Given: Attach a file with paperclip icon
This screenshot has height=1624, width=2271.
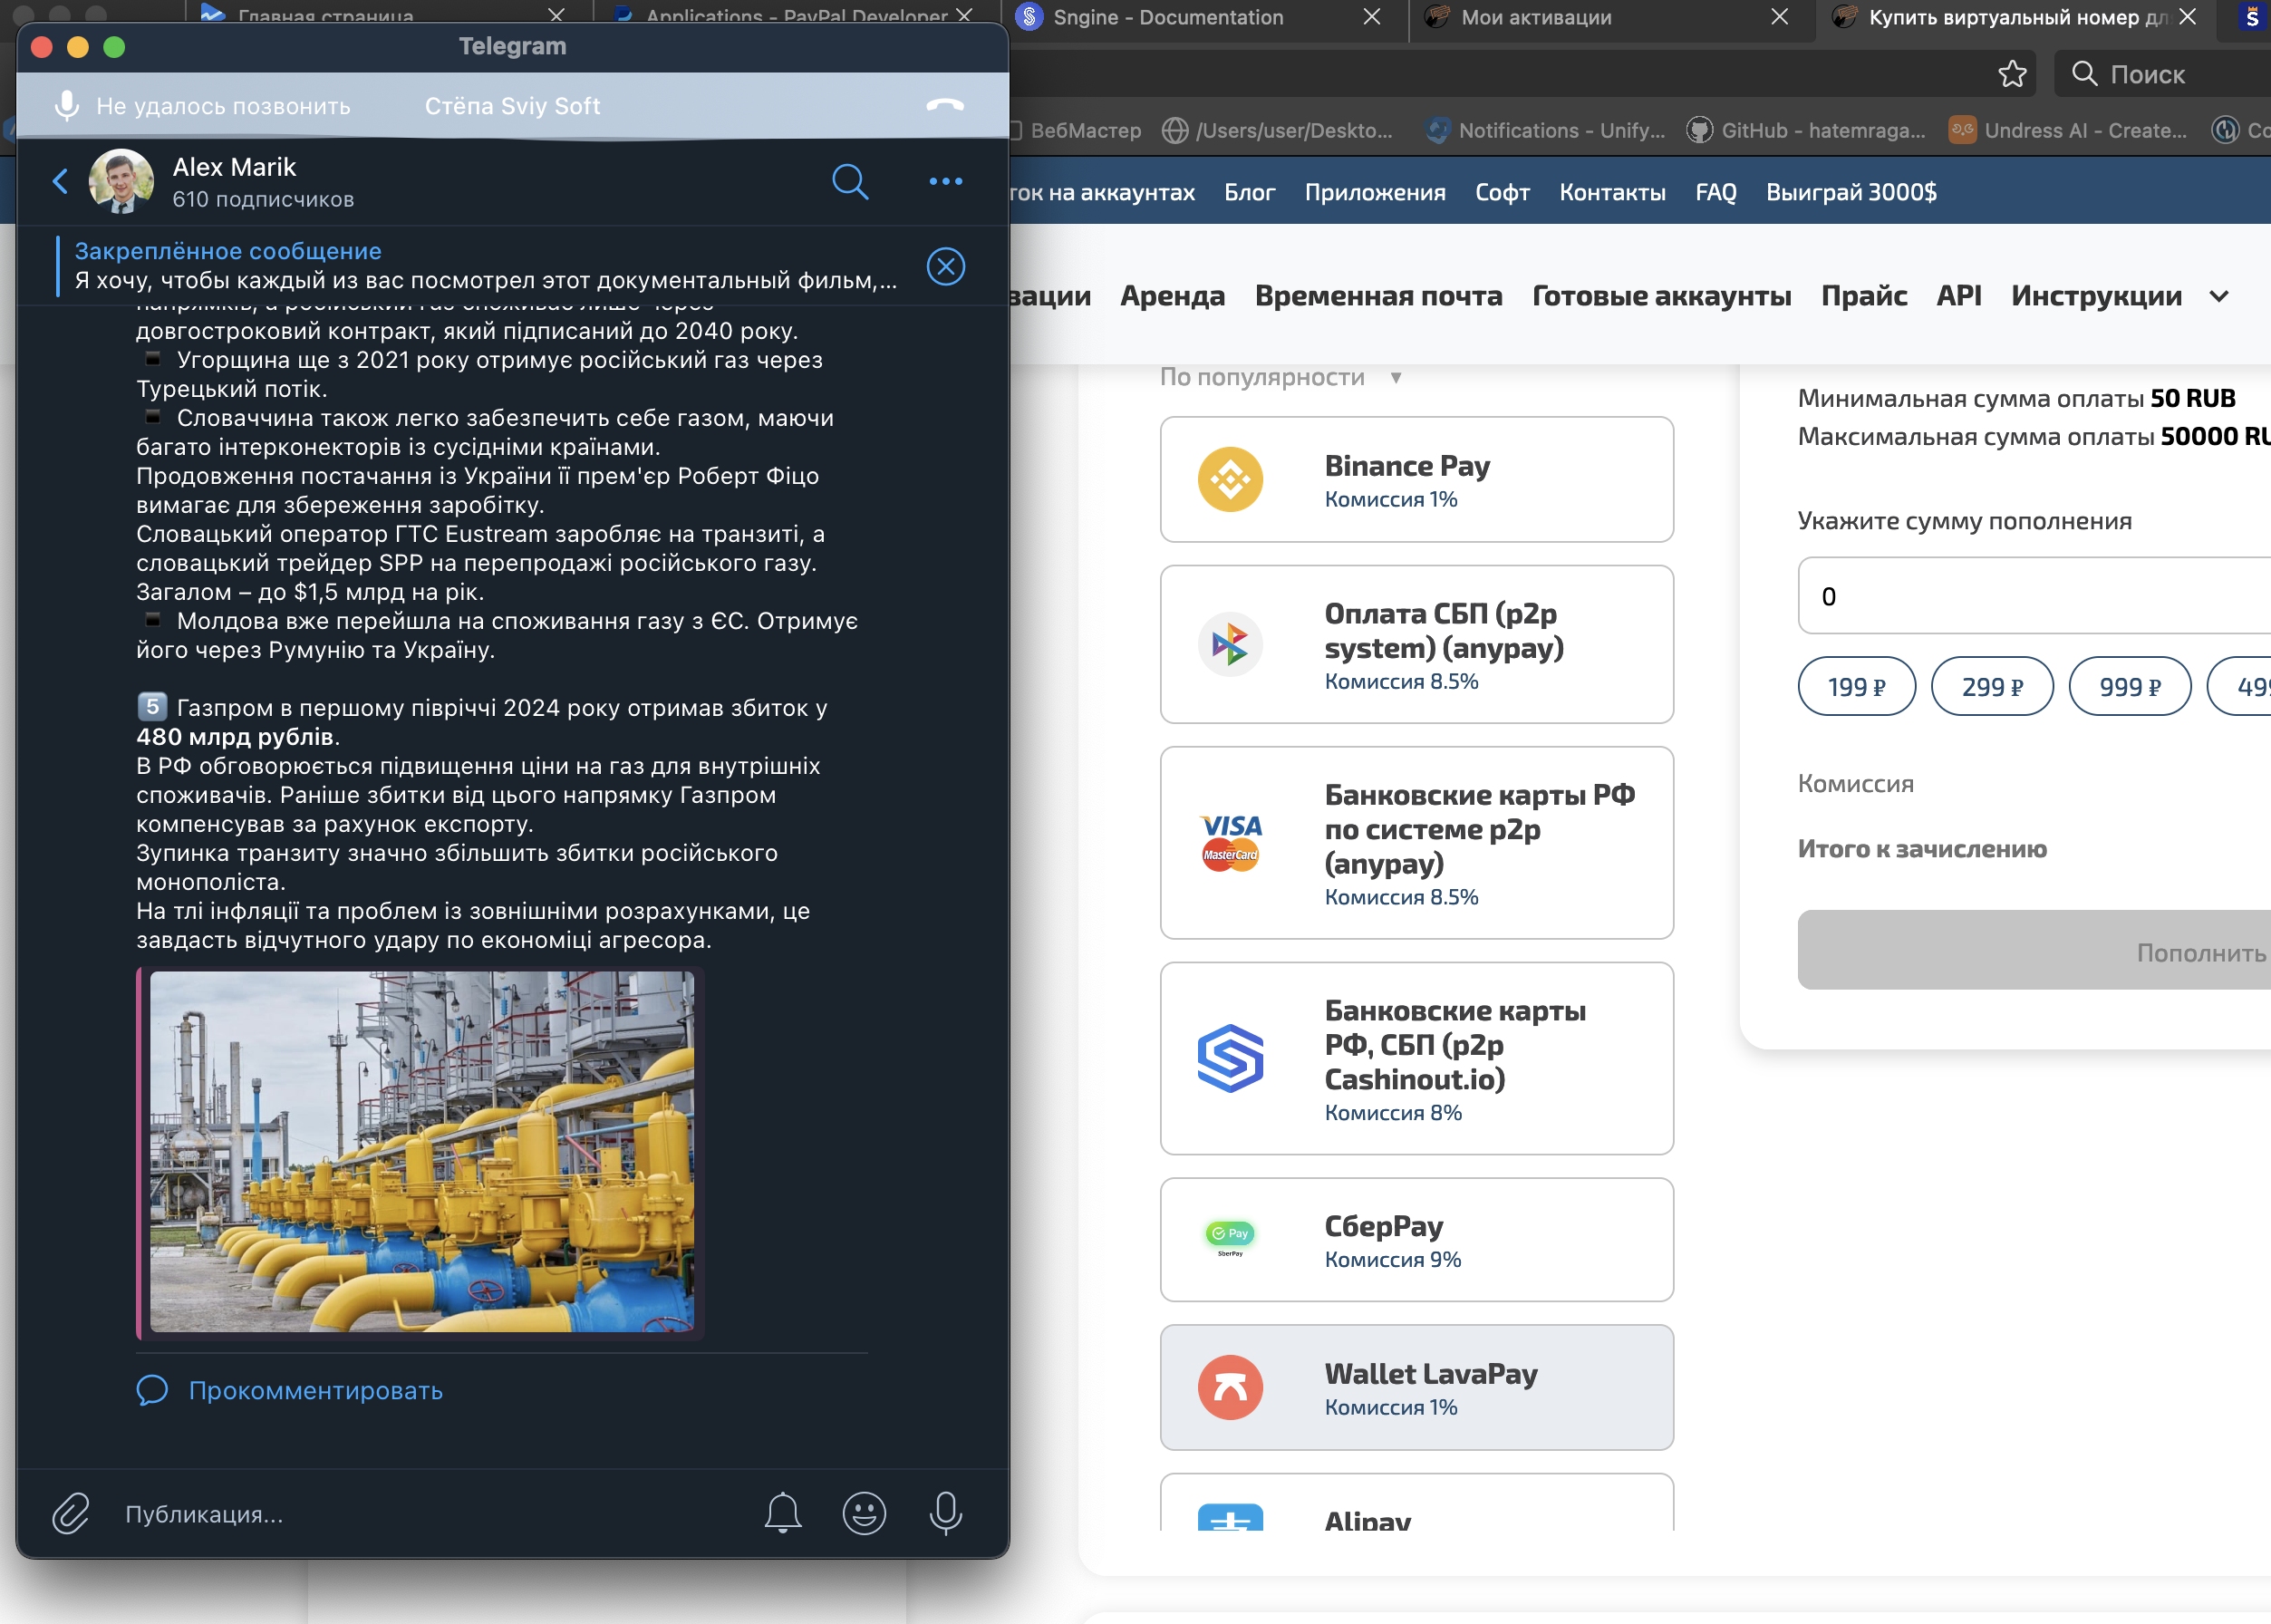Looking at the screenshot, I should point(71,1513).
